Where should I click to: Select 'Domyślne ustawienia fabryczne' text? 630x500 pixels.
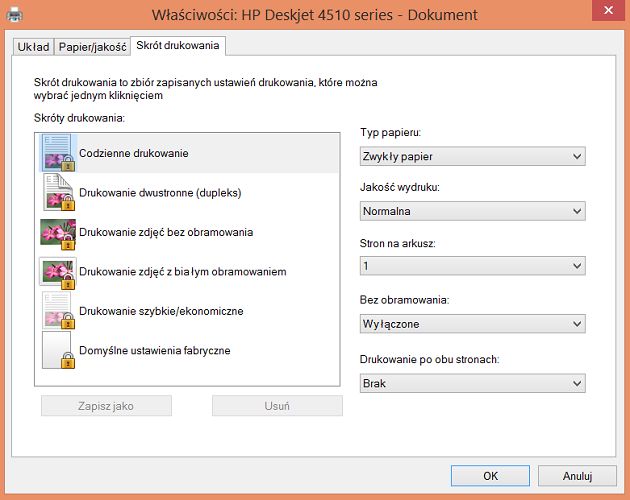click(x=155, y=350)
